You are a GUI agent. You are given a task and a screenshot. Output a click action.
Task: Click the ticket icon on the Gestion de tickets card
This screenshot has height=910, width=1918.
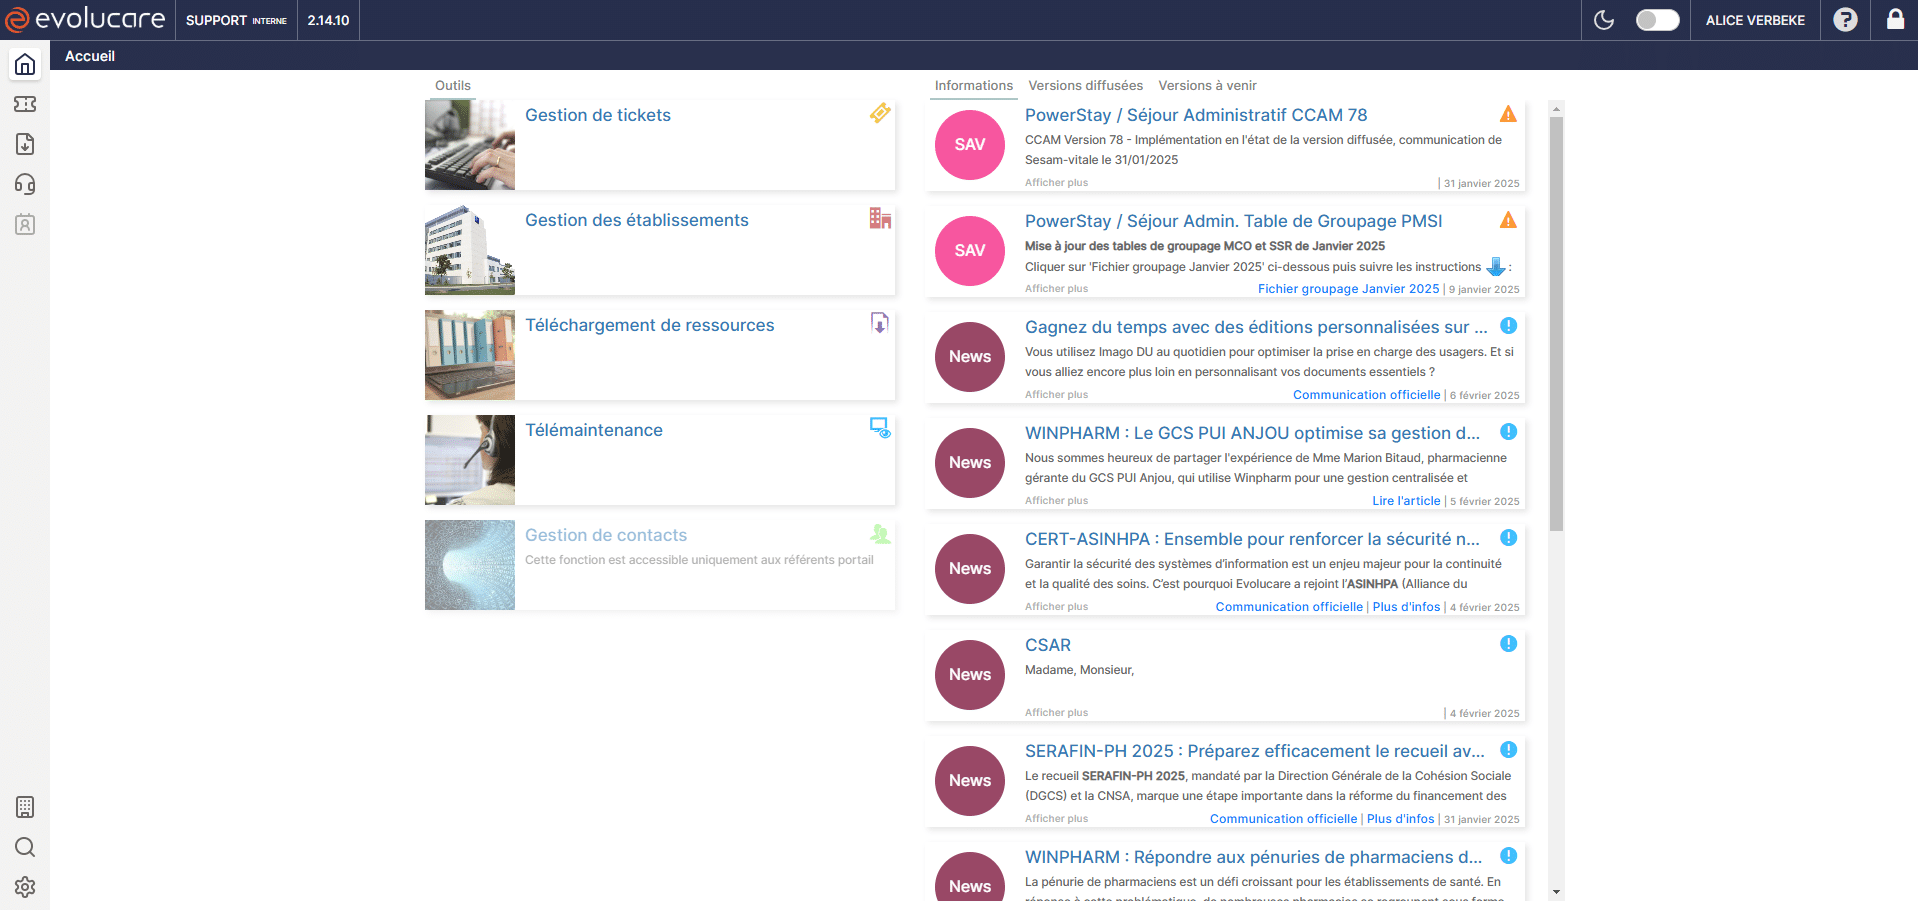pos(880,113)
